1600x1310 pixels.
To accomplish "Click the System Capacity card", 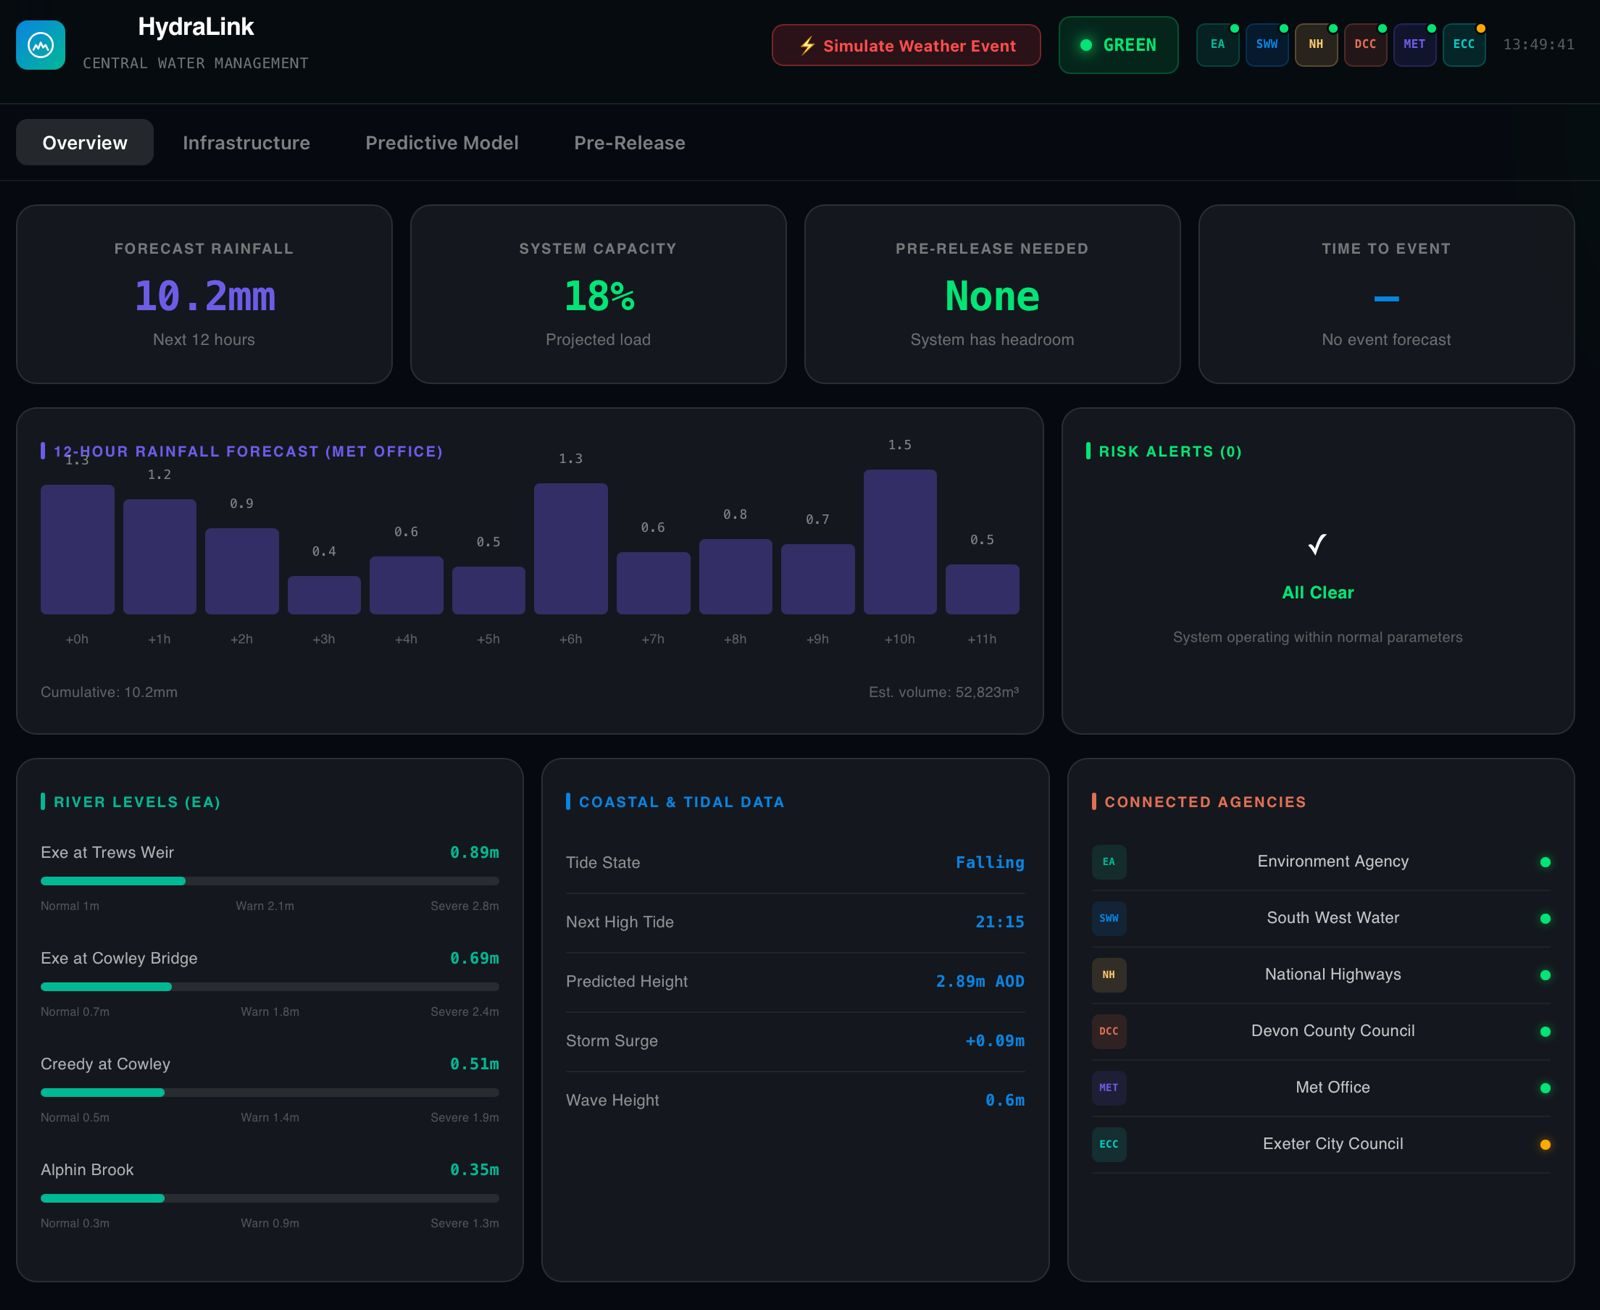I will [598, 294].
